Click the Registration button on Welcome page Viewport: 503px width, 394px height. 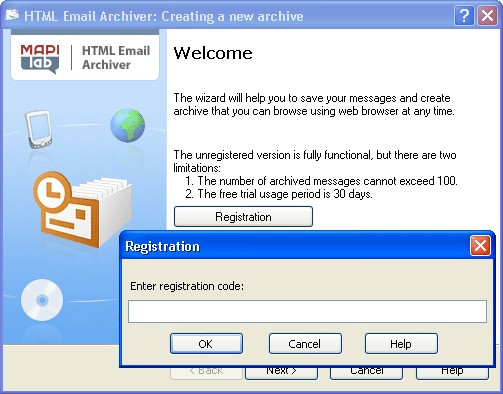[243, 217]
